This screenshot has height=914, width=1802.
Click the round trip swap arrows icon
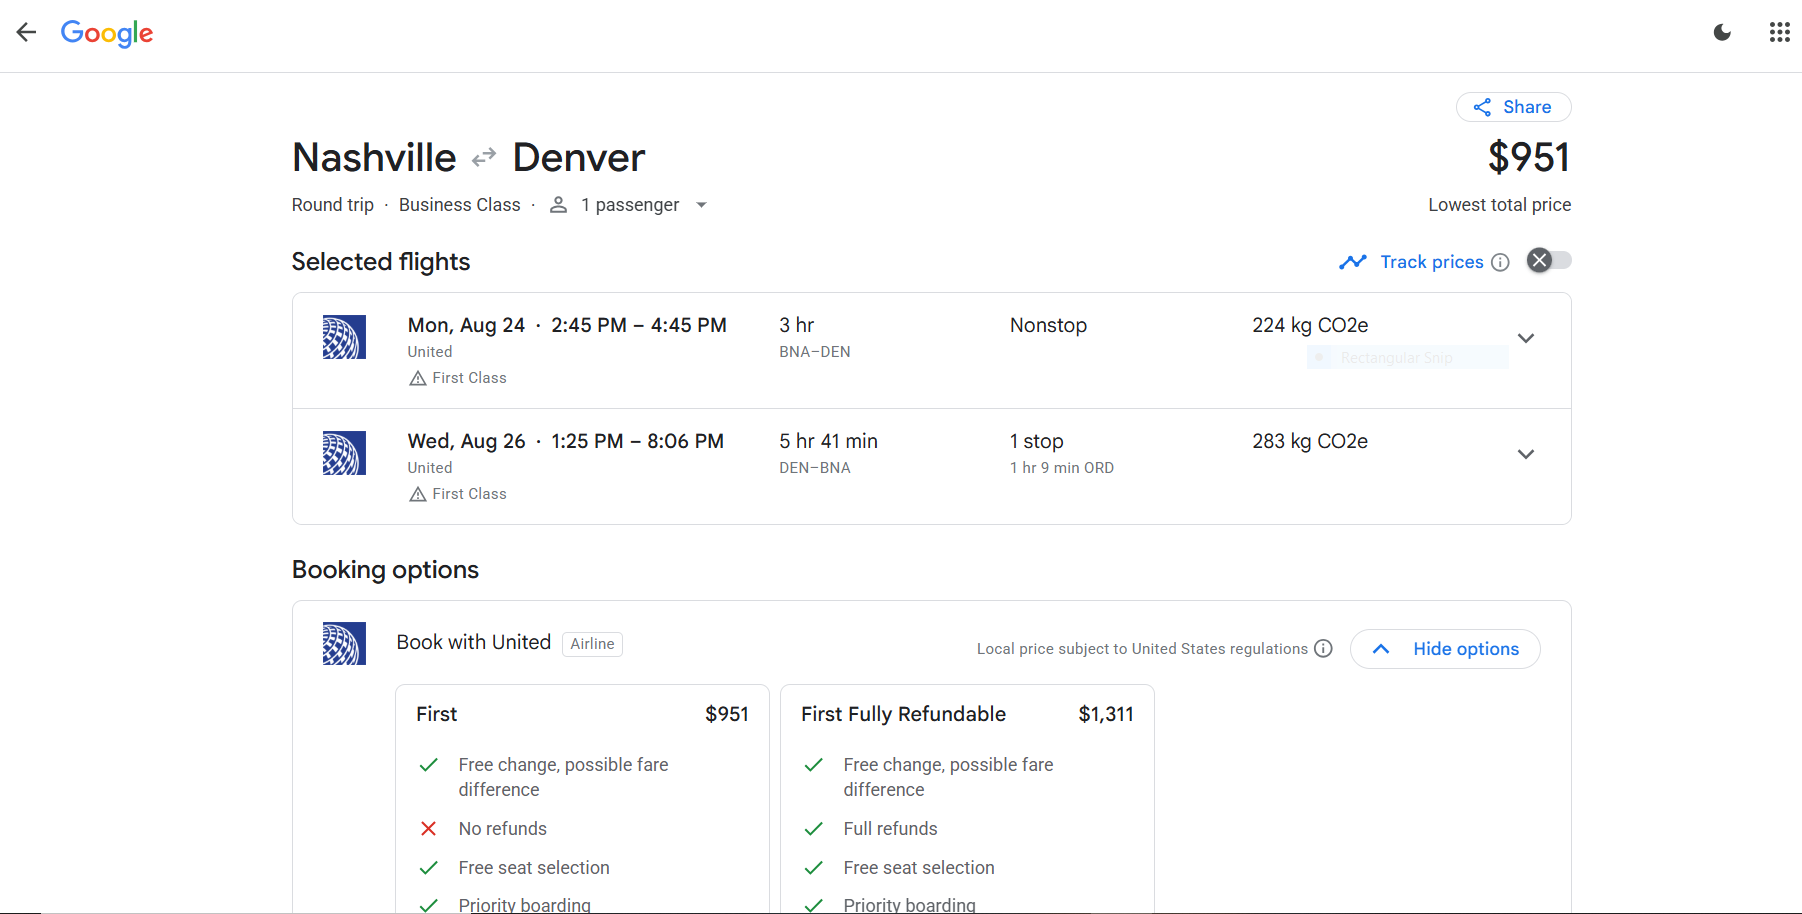[x=484, y=158]
